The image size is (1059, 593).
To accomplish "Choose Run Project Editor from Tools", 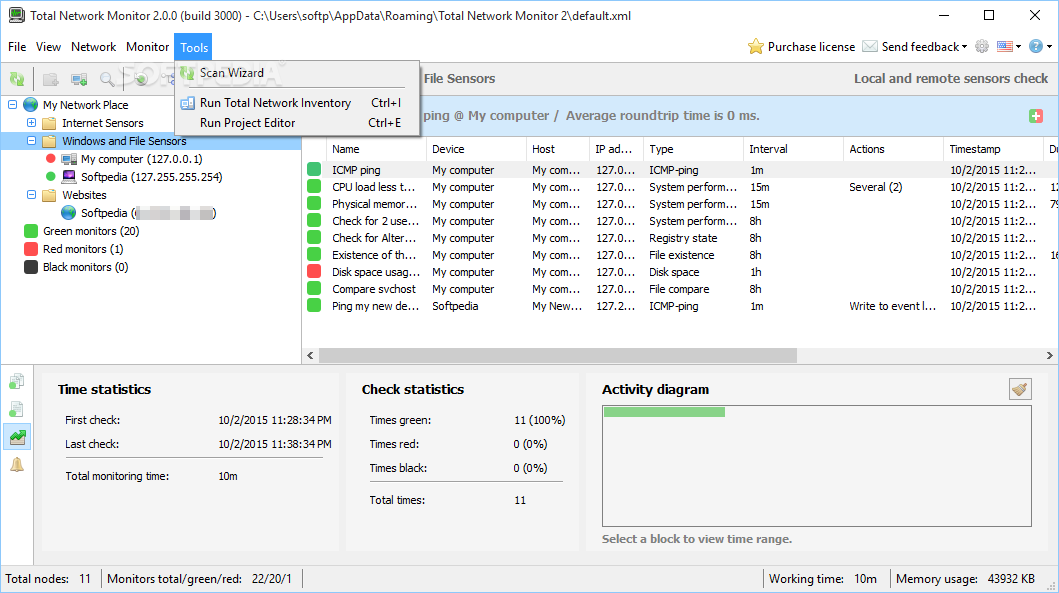I will [247, 123].
